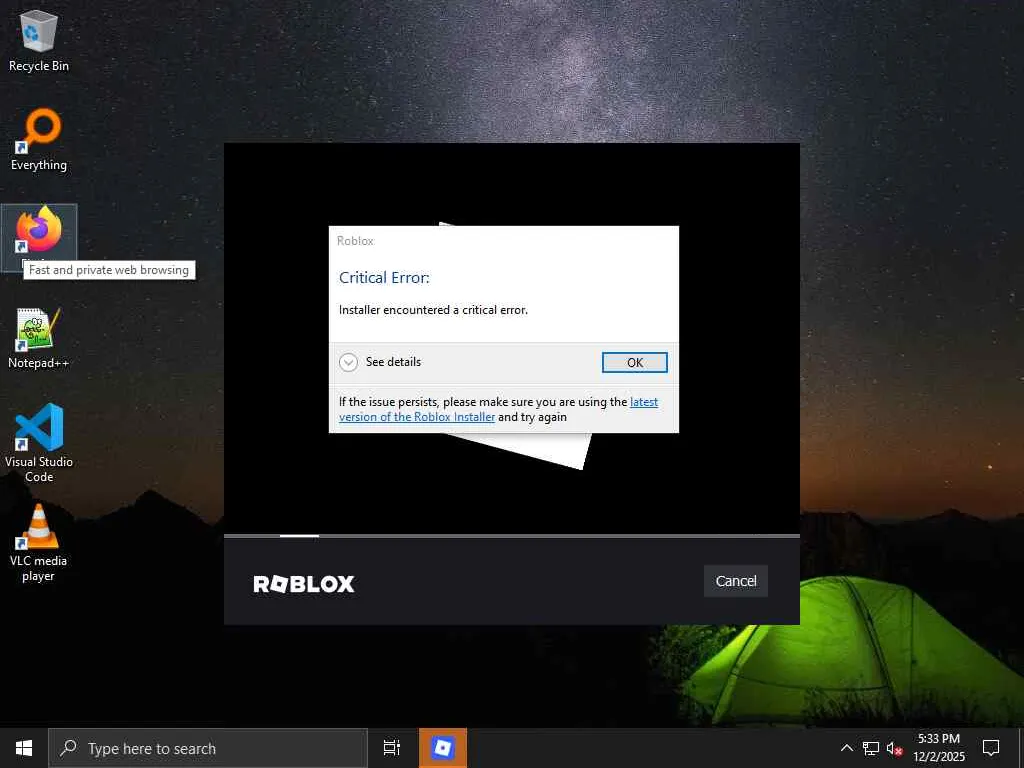This screenshot has width=1024, height=768.
Task: Select the Everything search desktop icon
Action: [39, 139]
